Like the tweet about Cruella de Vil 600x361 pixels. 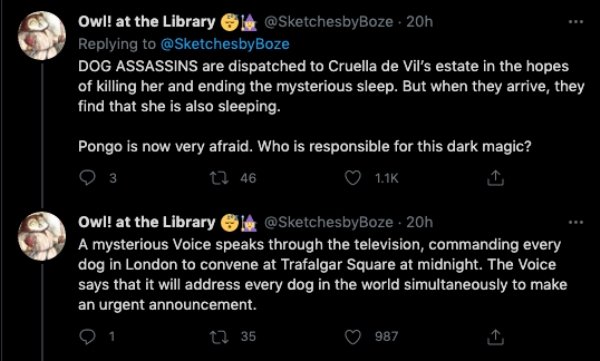352,178
